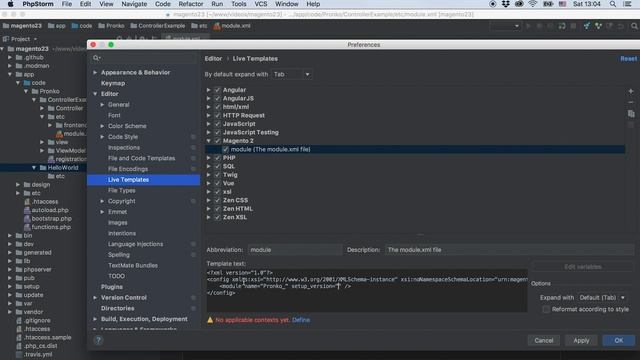The width and height of the screenshot is (640, 360).
Task: Click the Preferences search magnifier icon
Action: pos(96,58)
